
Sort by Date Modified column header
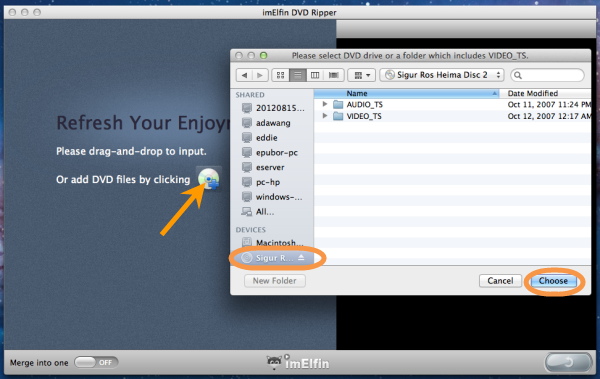[x=545, y=93]
